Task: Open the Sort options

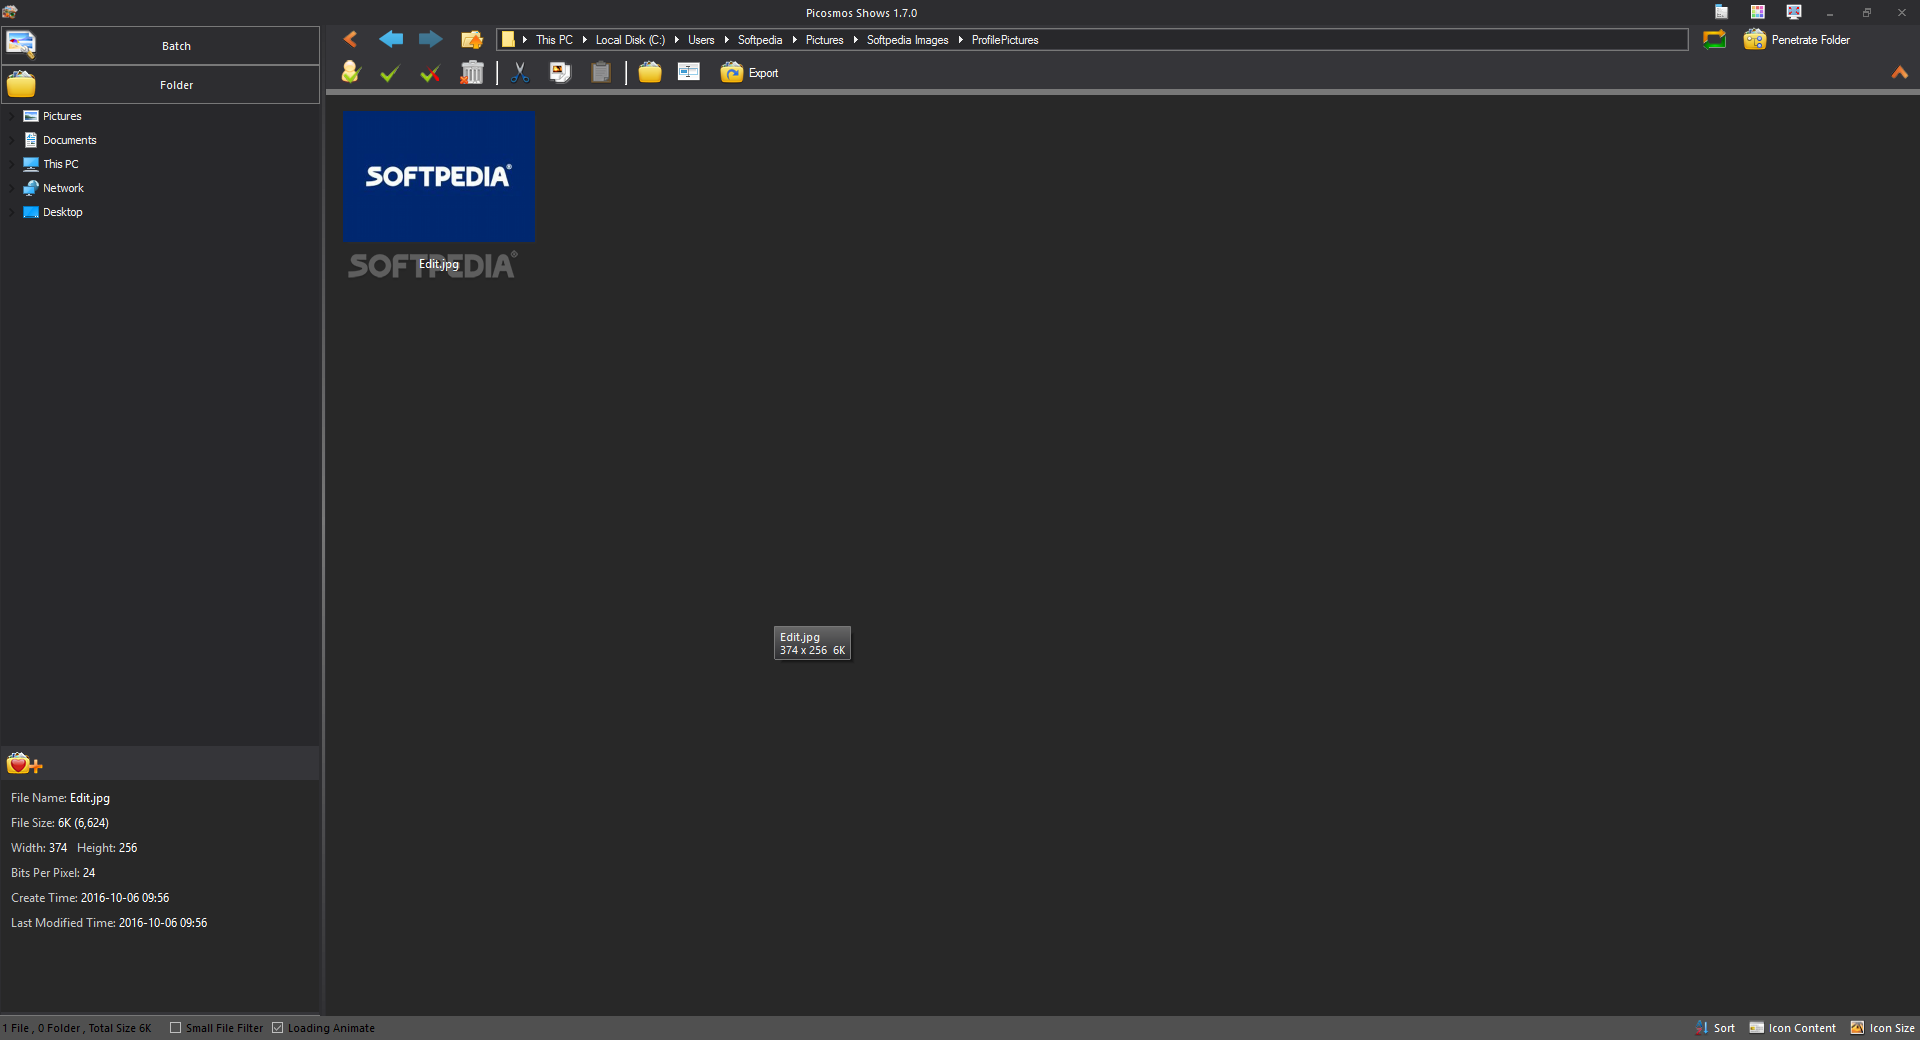Action: pos(1715,1027)
